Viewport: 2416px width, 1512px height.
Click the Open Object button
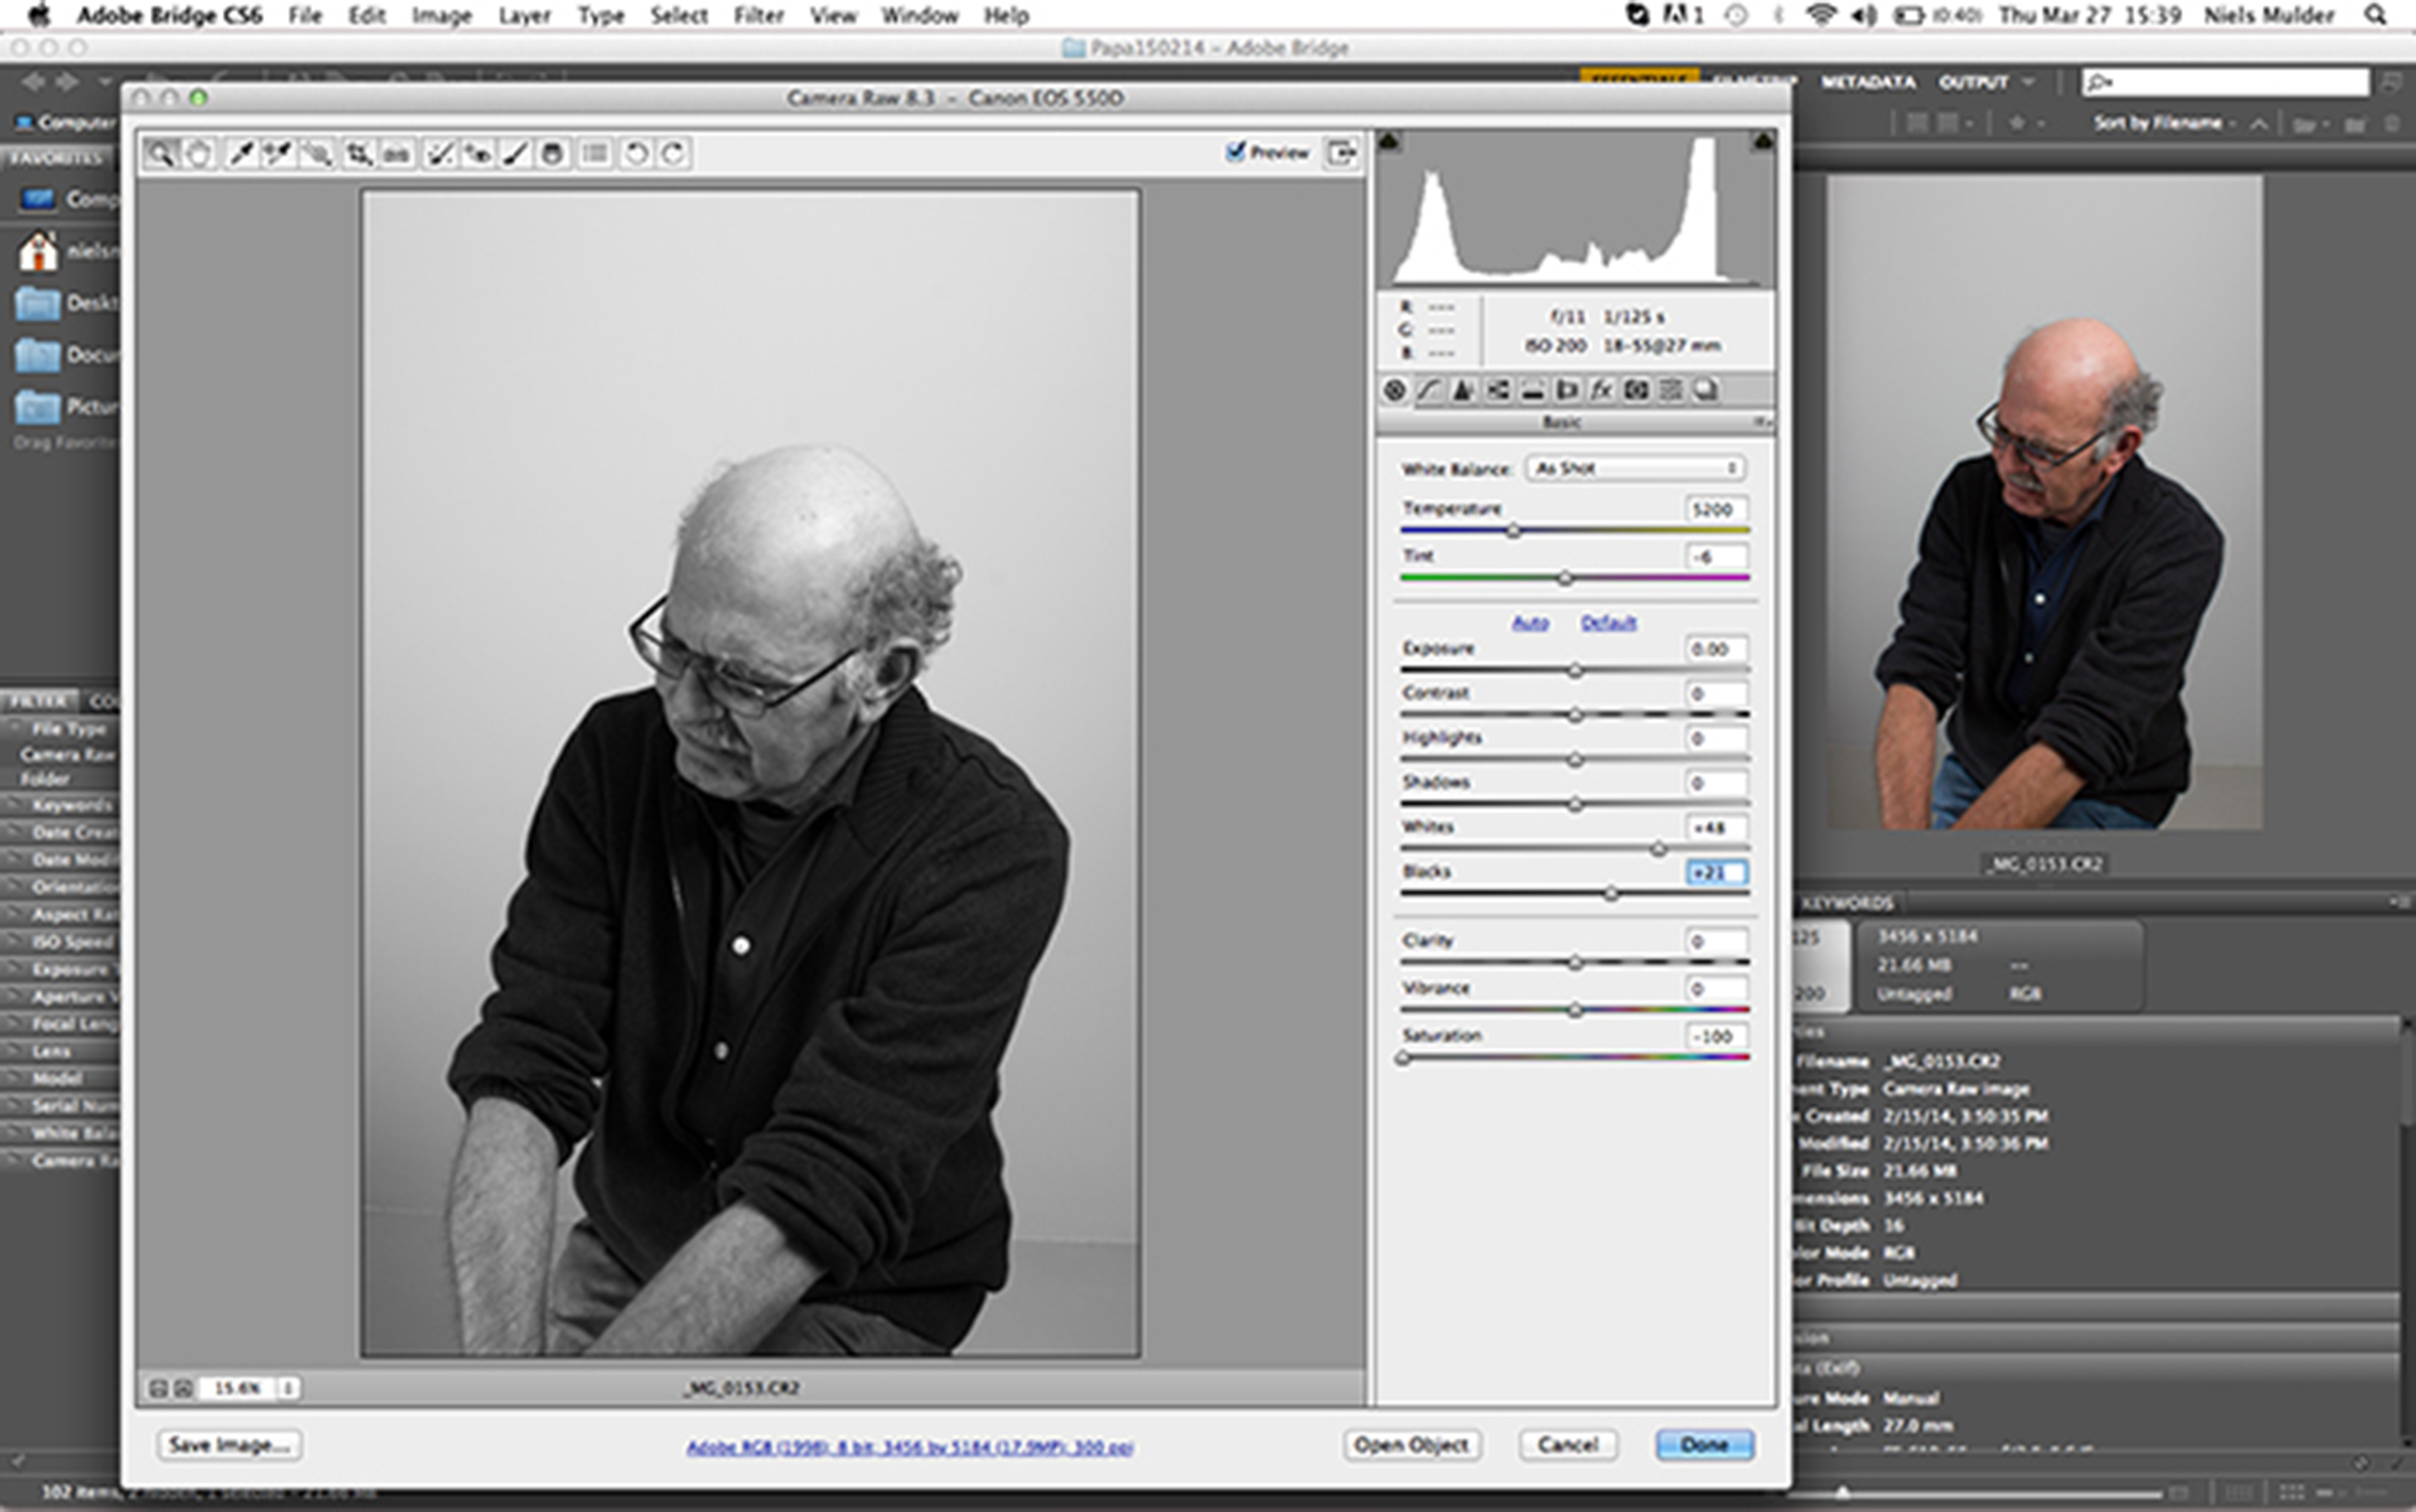(x=1411, y=1444)
